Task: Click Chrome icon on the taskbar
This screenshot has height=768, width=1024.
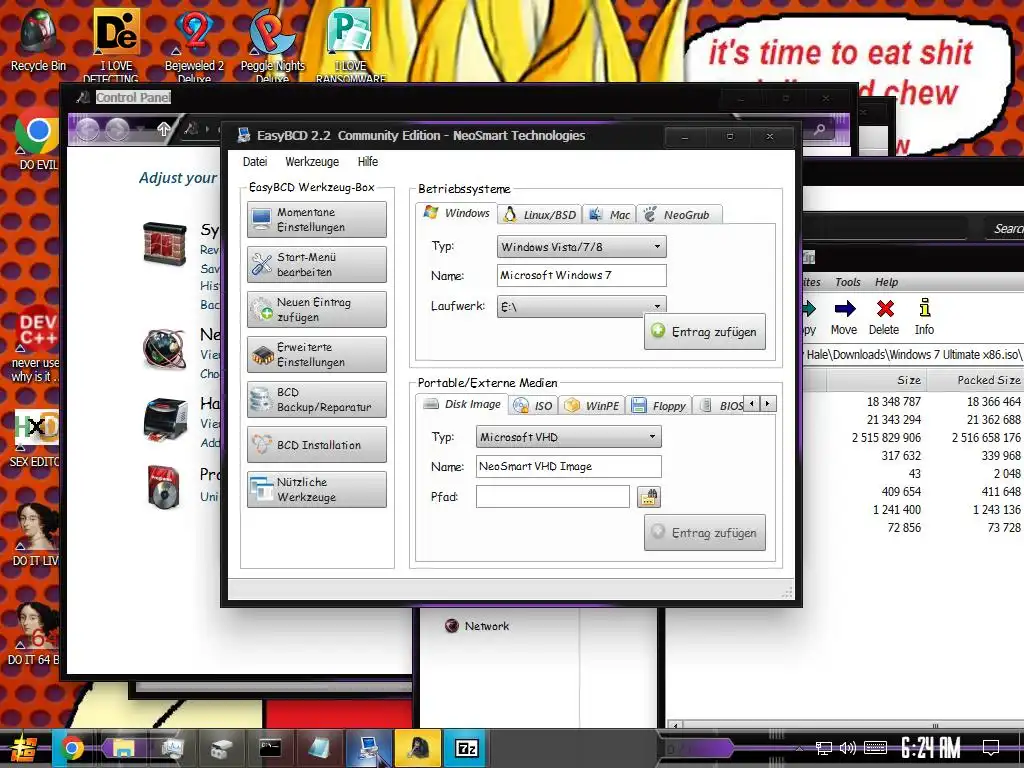Action: [x=71, y=748]
